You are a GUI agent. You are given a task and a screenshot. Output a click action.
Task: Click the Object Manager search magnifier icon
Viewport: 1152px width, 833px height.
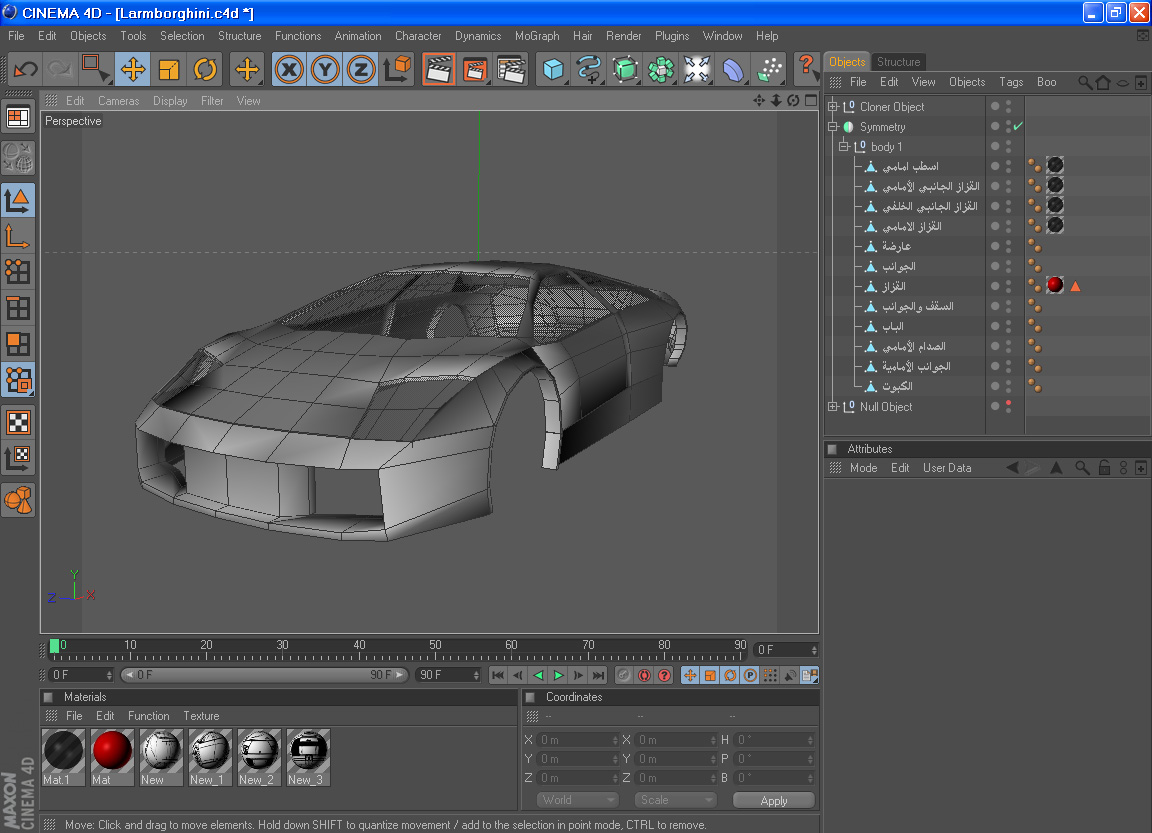(1084, 82)
